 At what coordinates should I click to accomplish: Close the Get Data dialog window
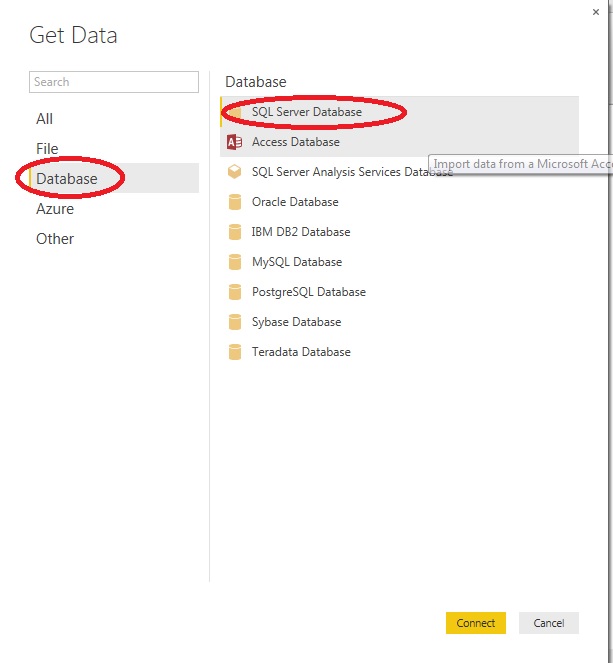[x=597, y=12]
